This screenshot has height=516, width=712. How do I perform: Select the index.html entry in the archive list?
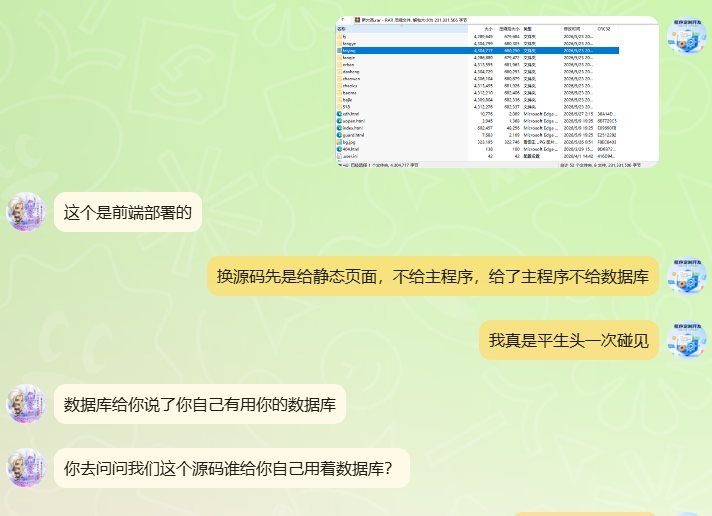click(x=354, y=128)
